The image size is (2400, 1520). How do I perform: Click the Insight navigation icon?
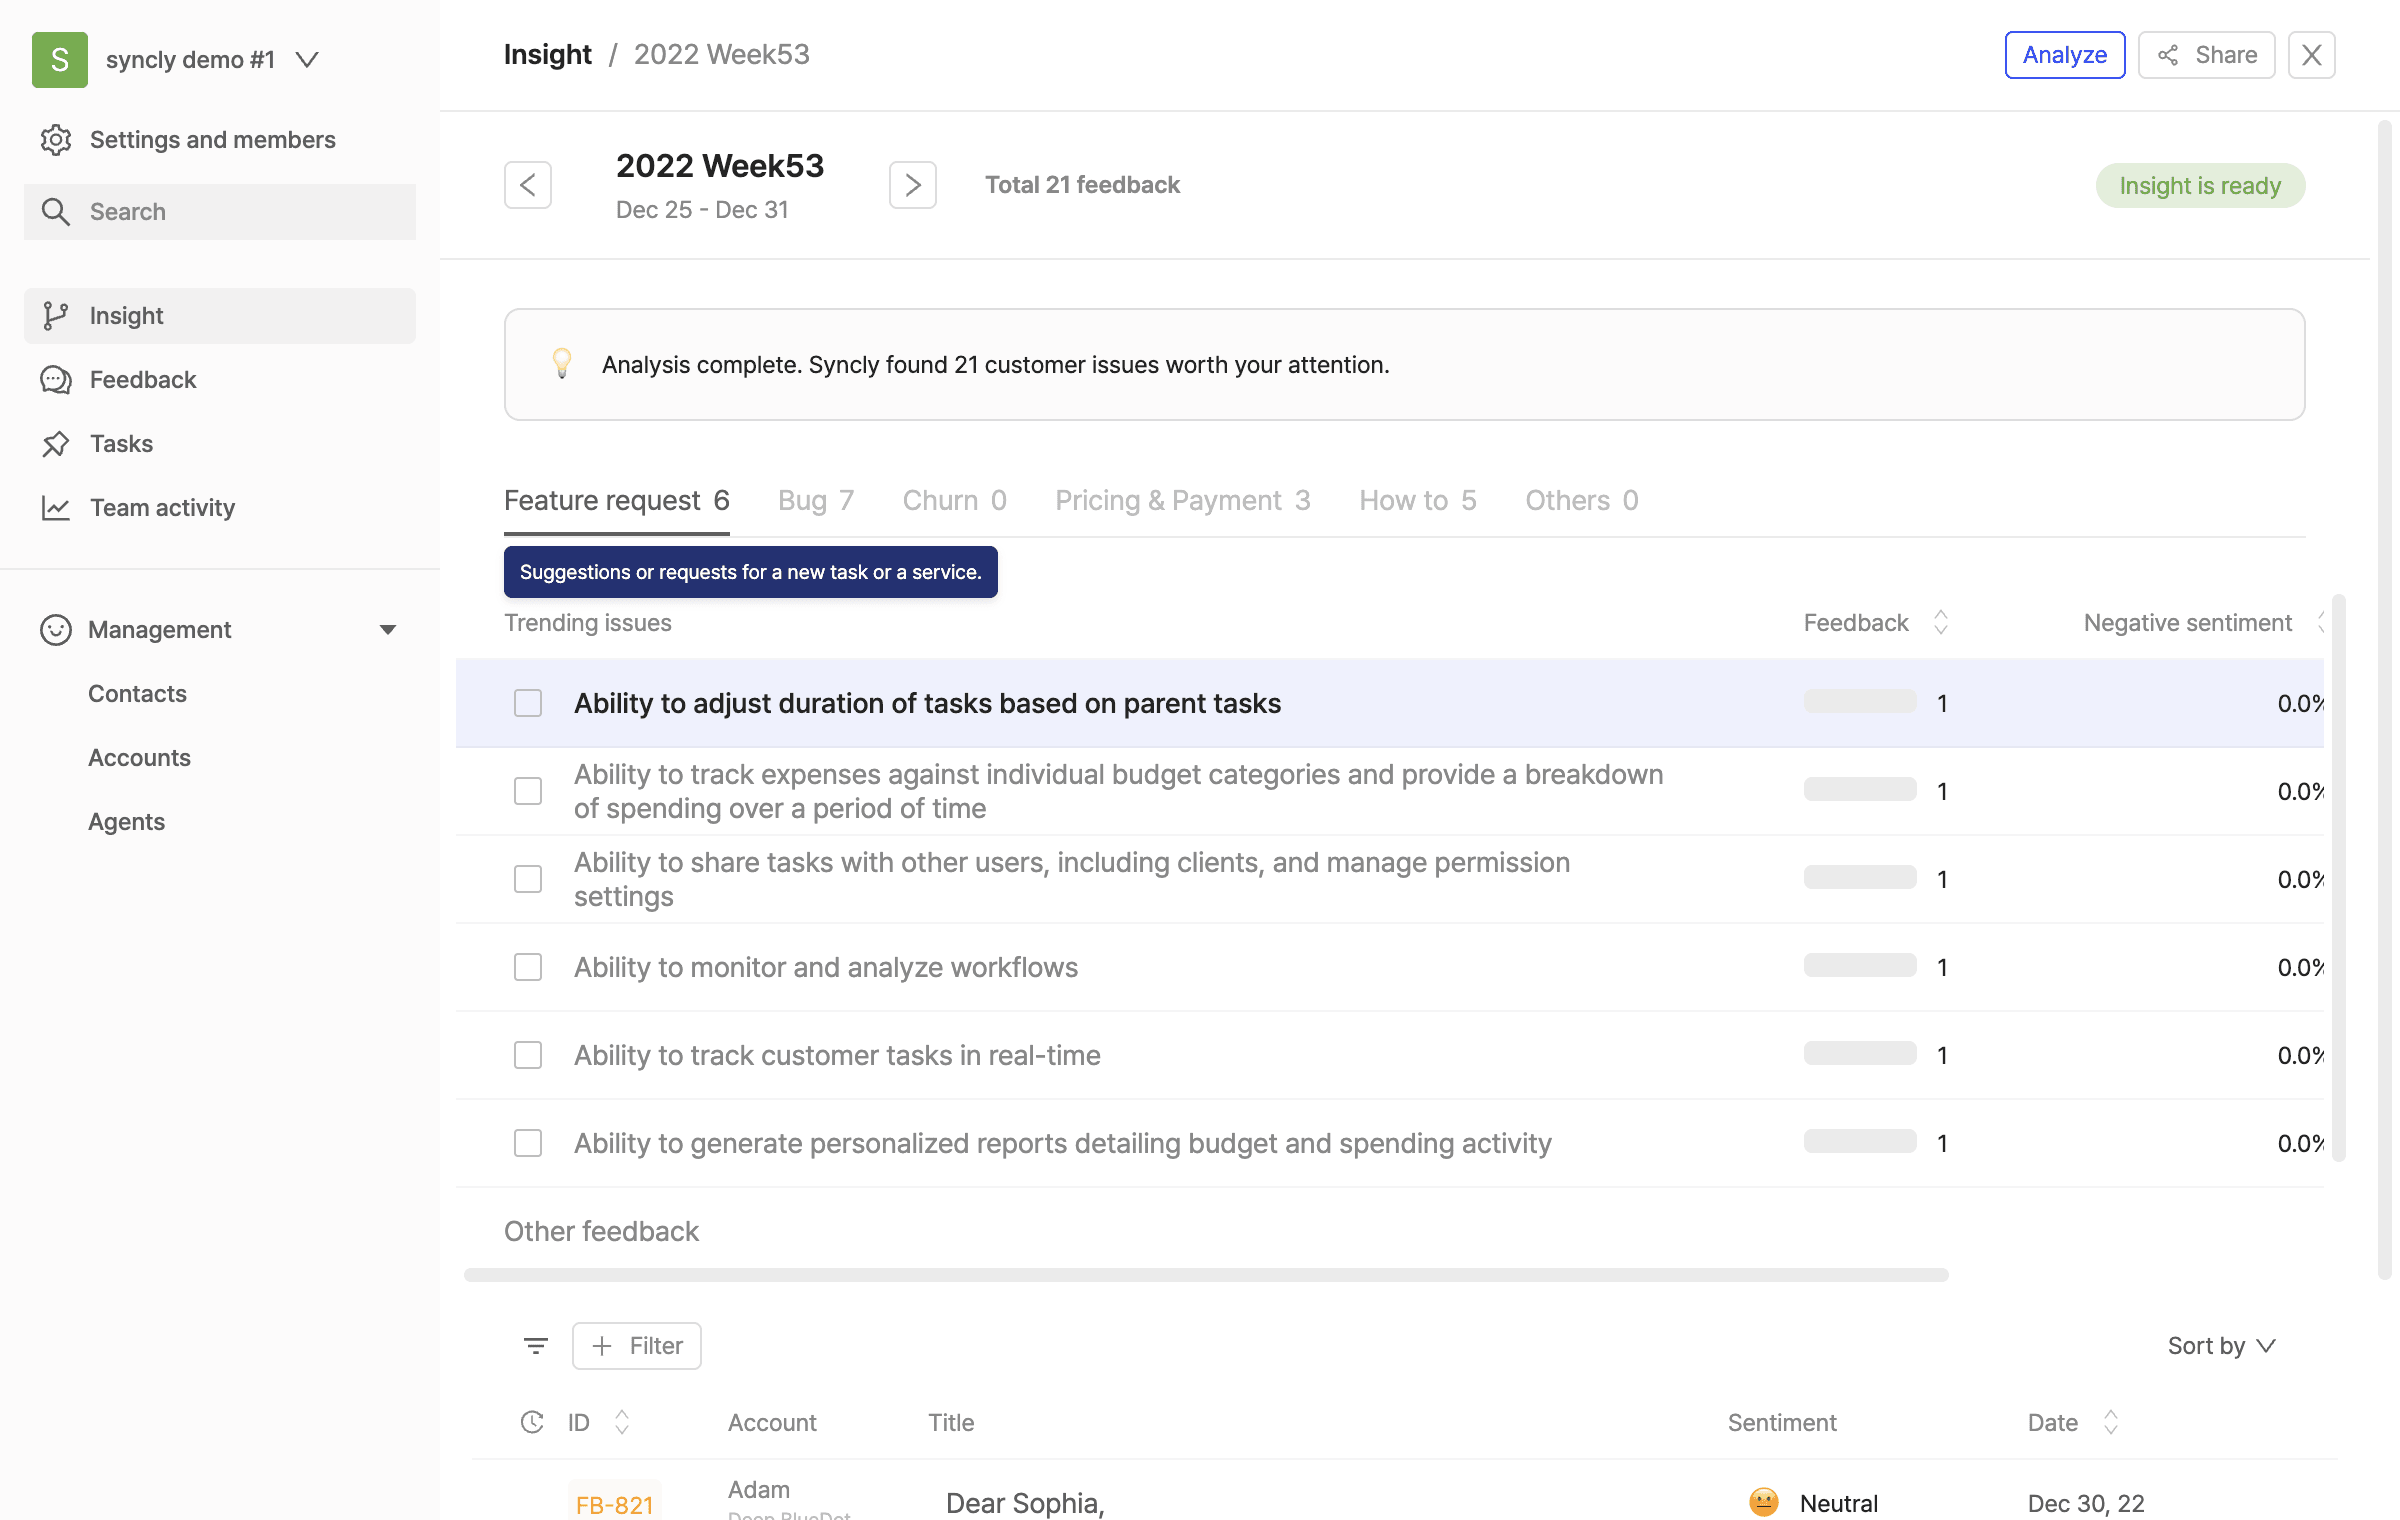pyautogui.click(x=54, y=317)
